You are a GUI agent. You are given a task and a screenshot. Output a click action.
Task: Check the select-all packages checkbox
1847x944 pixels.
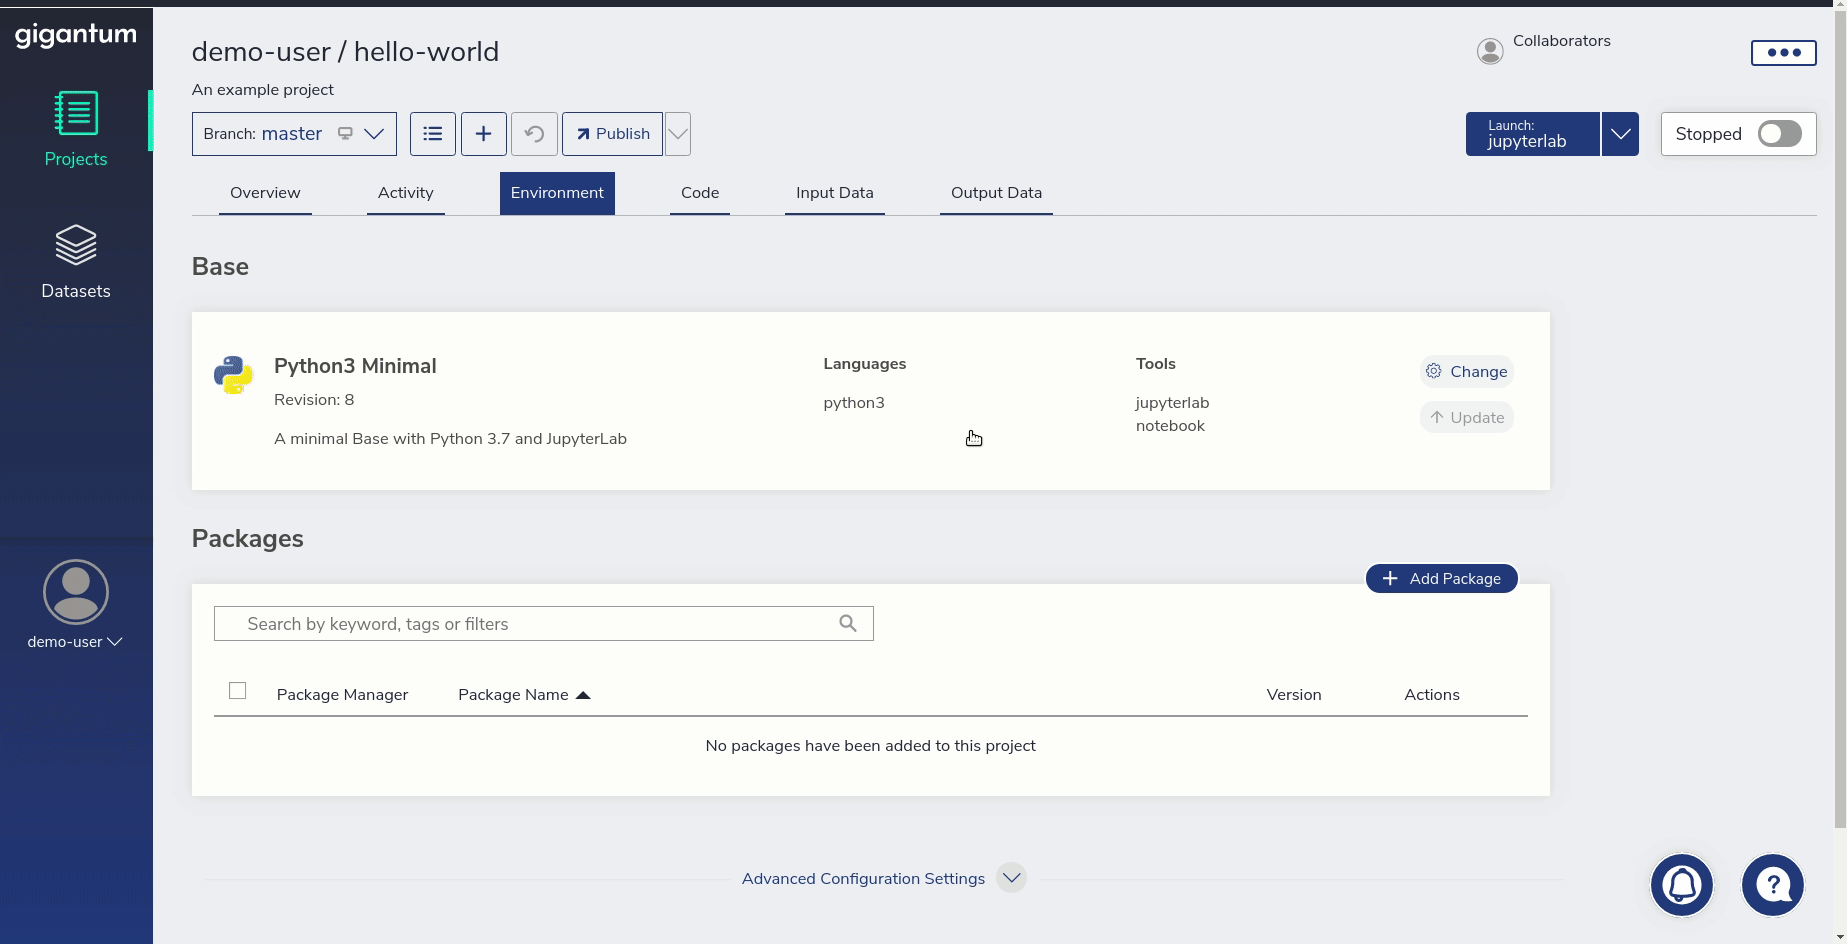coord(238,691)
